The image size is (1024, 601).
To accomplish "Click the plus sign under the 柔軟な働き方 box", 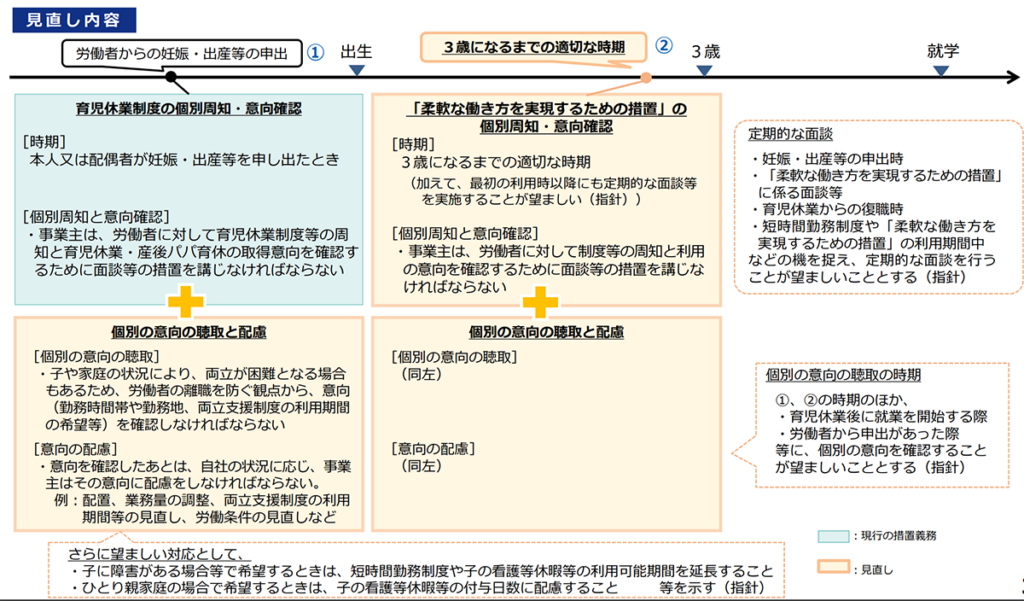I will click(539, 302).
